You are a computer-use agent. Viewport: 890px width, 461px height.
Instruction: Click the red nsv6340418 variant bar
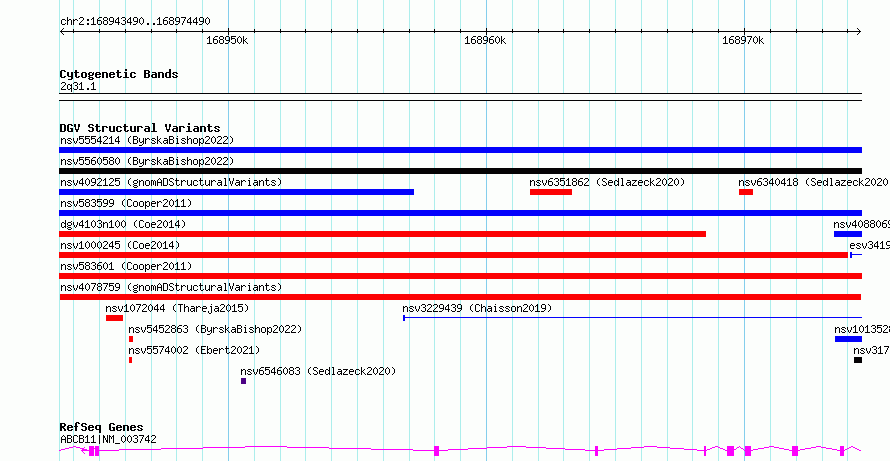[746, 192]
